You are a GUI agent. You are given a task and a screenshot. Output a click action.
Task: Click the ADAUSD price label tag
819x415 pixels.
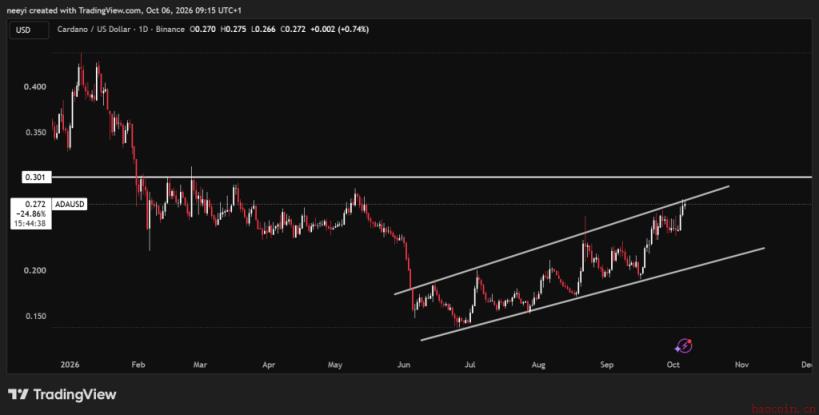click(69, 205)
